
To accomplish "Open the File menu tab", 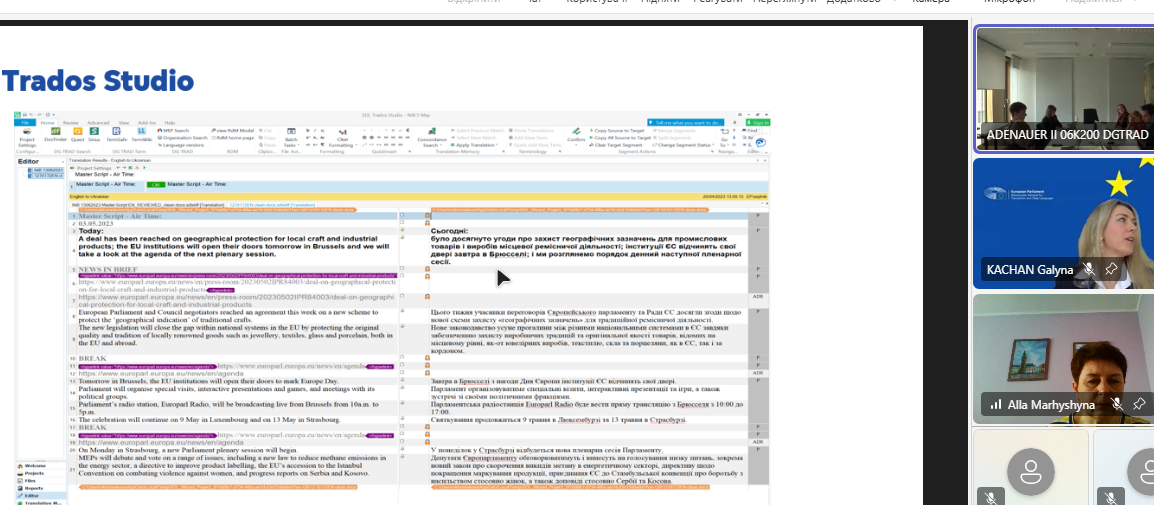I will [27, 123].
